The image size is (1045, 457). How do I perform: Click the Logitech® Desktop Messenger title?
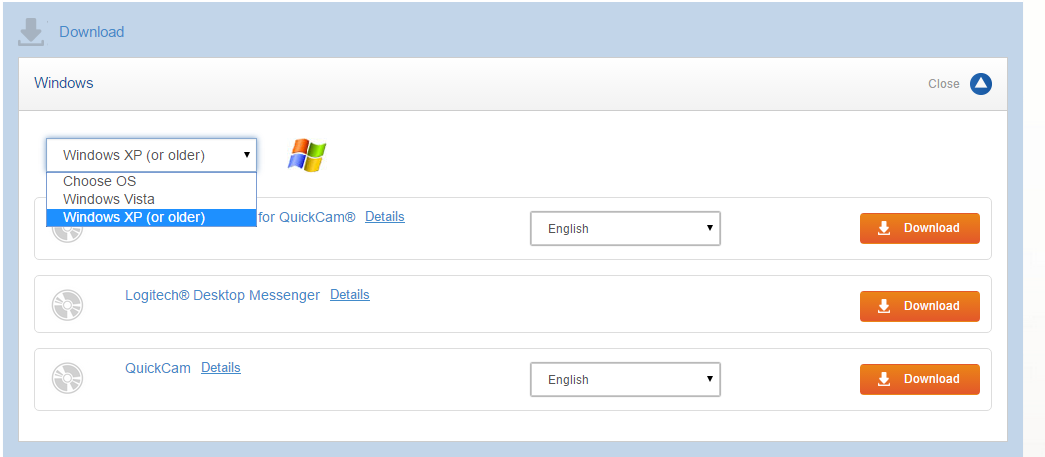[223, 294]
